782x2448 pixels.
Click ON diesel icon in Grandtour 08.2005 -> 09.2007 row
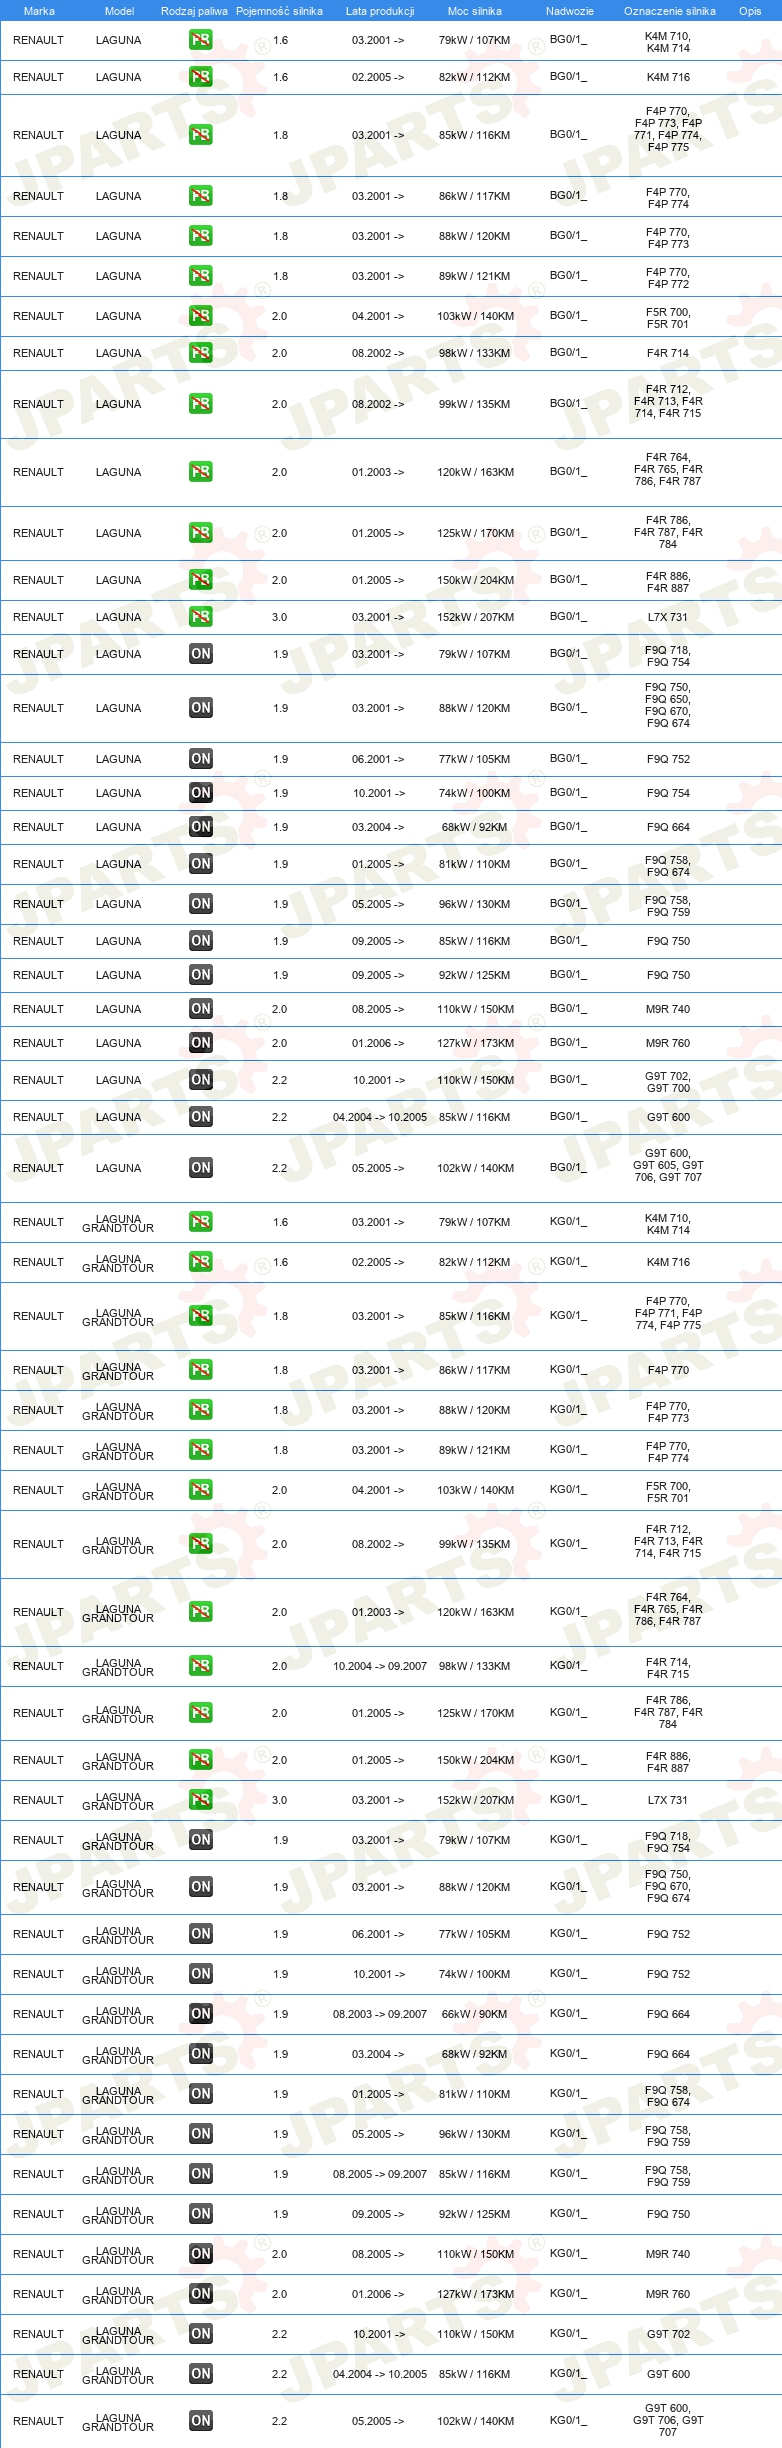pos(200,2174)
